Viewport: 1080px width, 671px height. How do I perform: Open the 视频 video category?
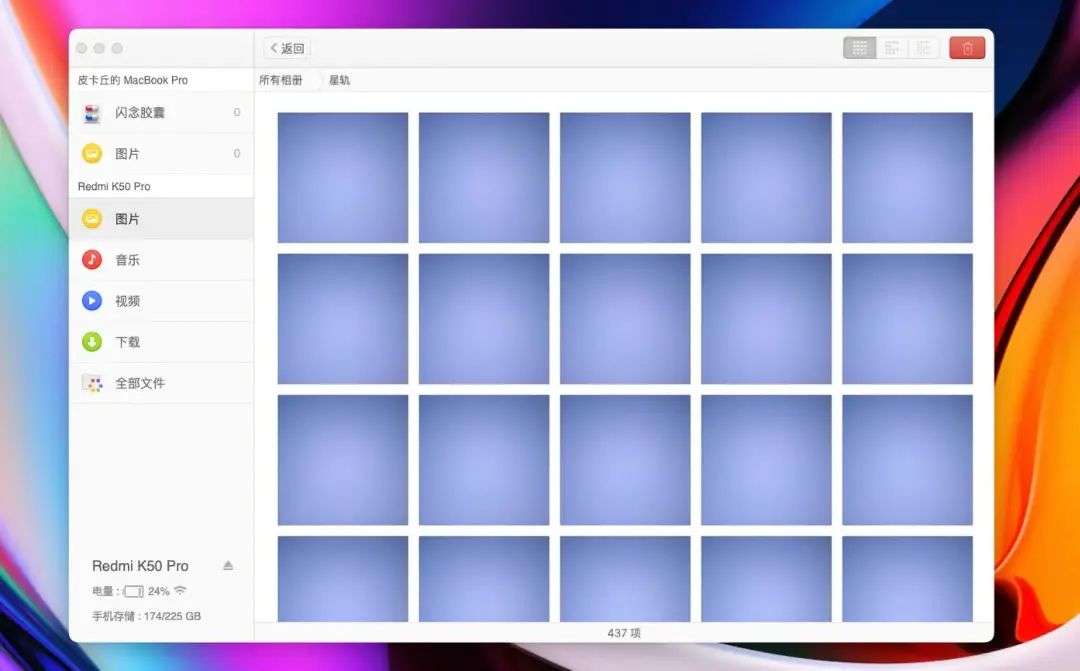pyautogui.click(x=127, y=301)
